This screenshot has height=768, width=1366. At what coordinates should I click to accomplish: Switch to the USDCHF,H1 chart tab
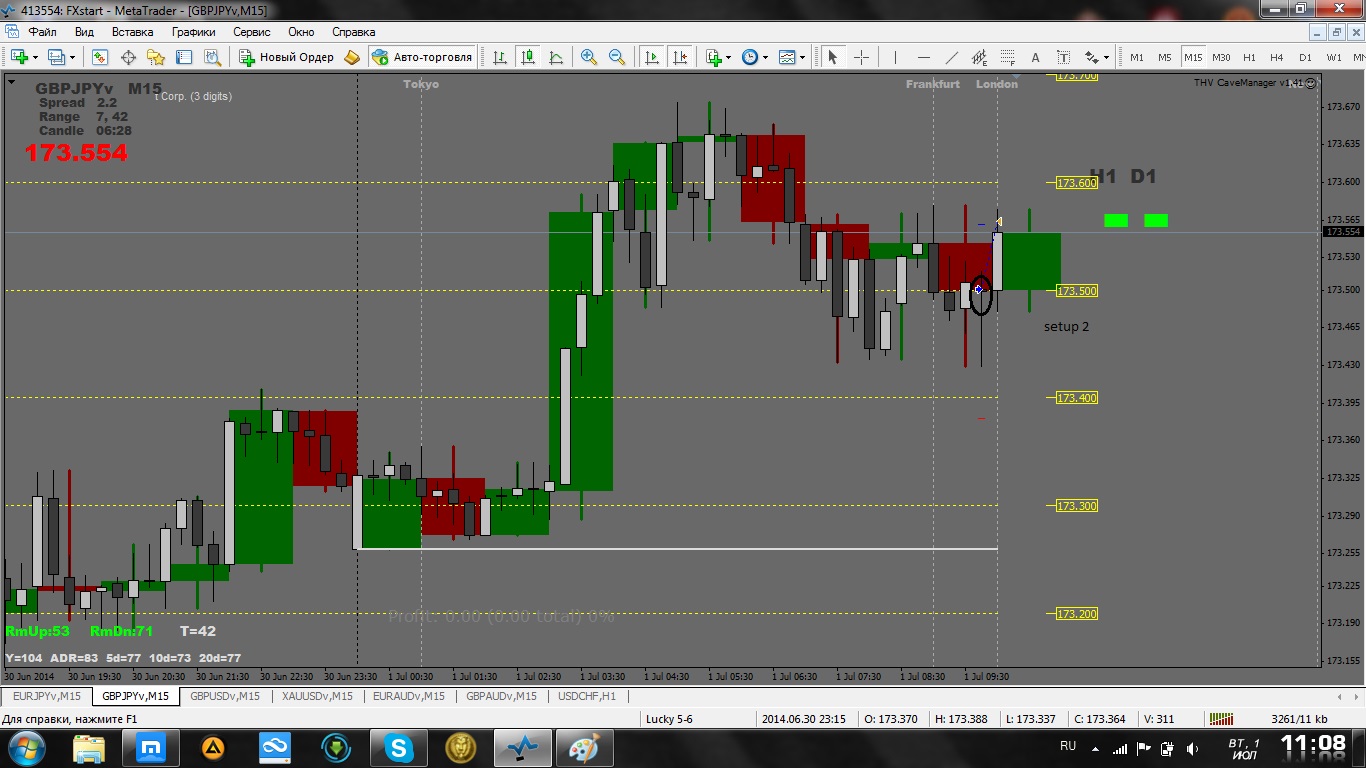586,696
